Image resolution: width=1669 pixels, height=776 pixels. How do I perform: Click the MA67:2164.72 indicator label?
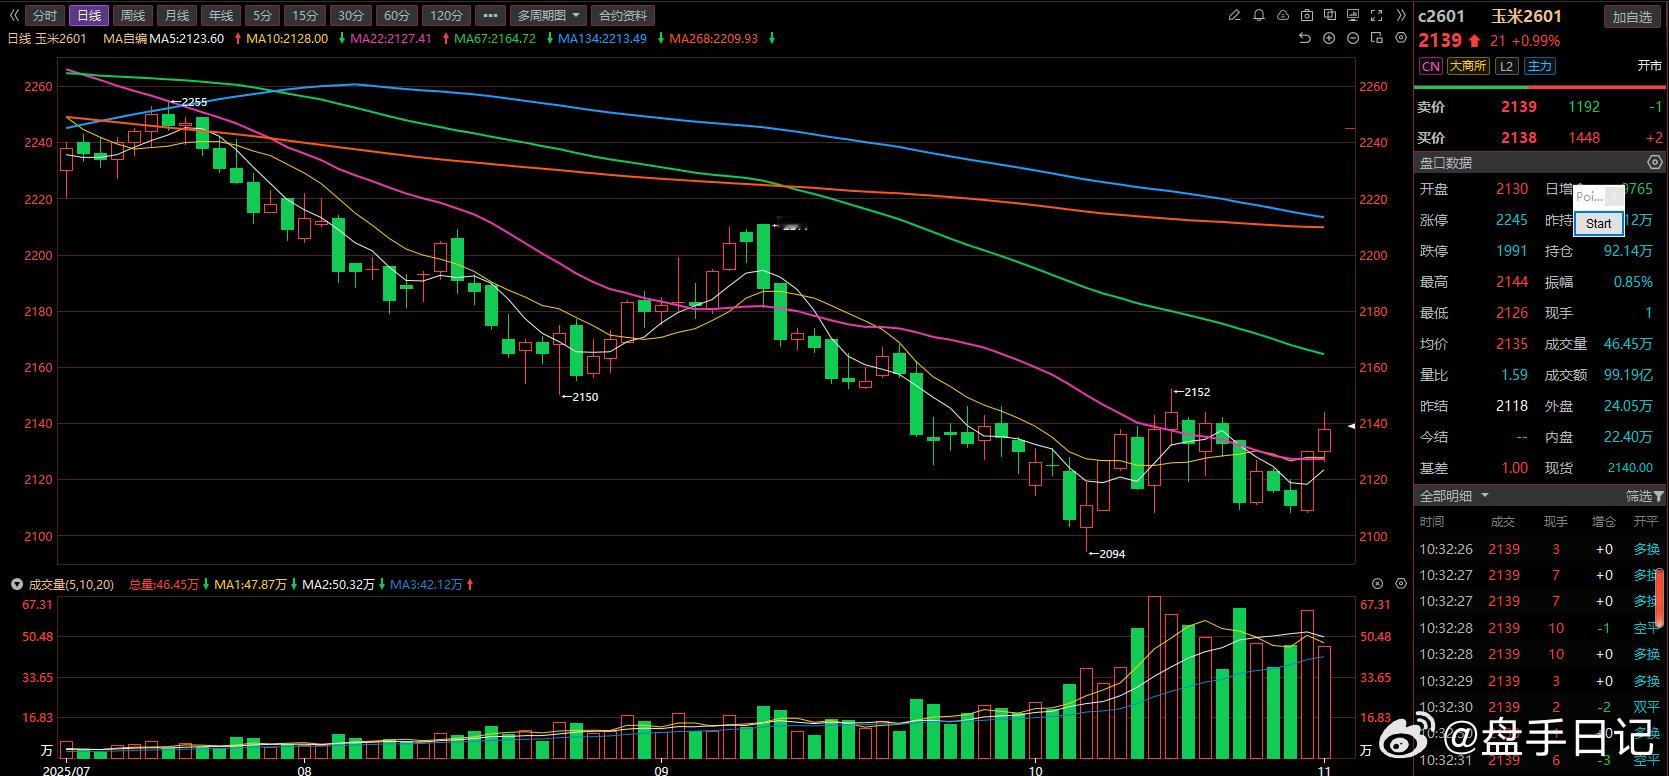click(x=495, y=39)
